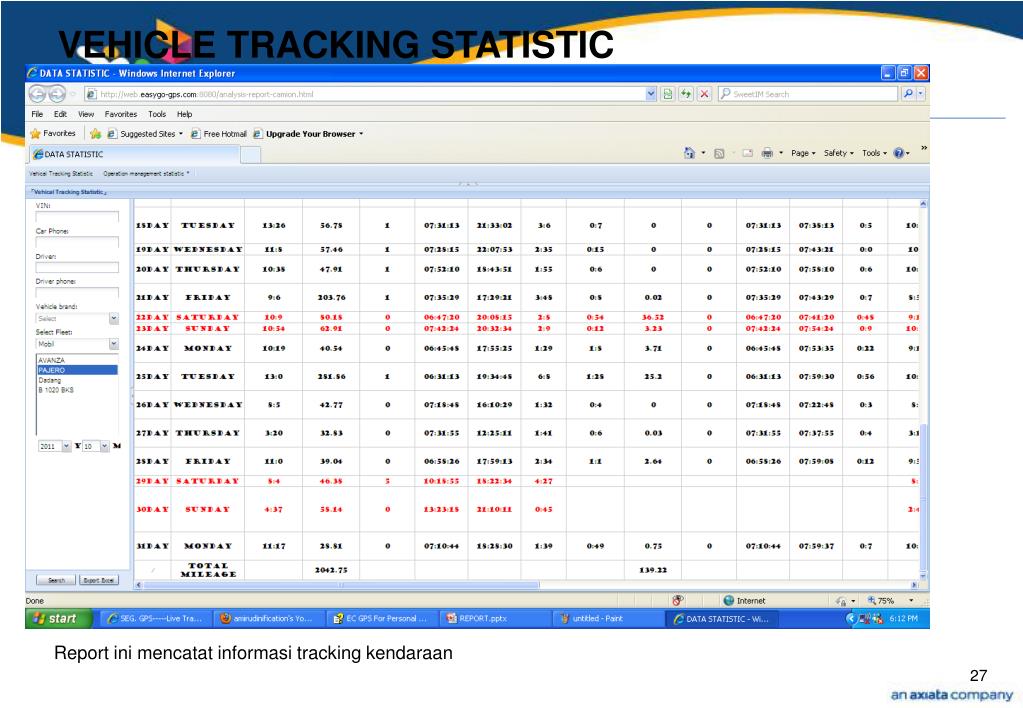Viewport: 1023px width, 708px height.
Task: Expand command bar overflow chevrons
Action: [x=924, y=148]
